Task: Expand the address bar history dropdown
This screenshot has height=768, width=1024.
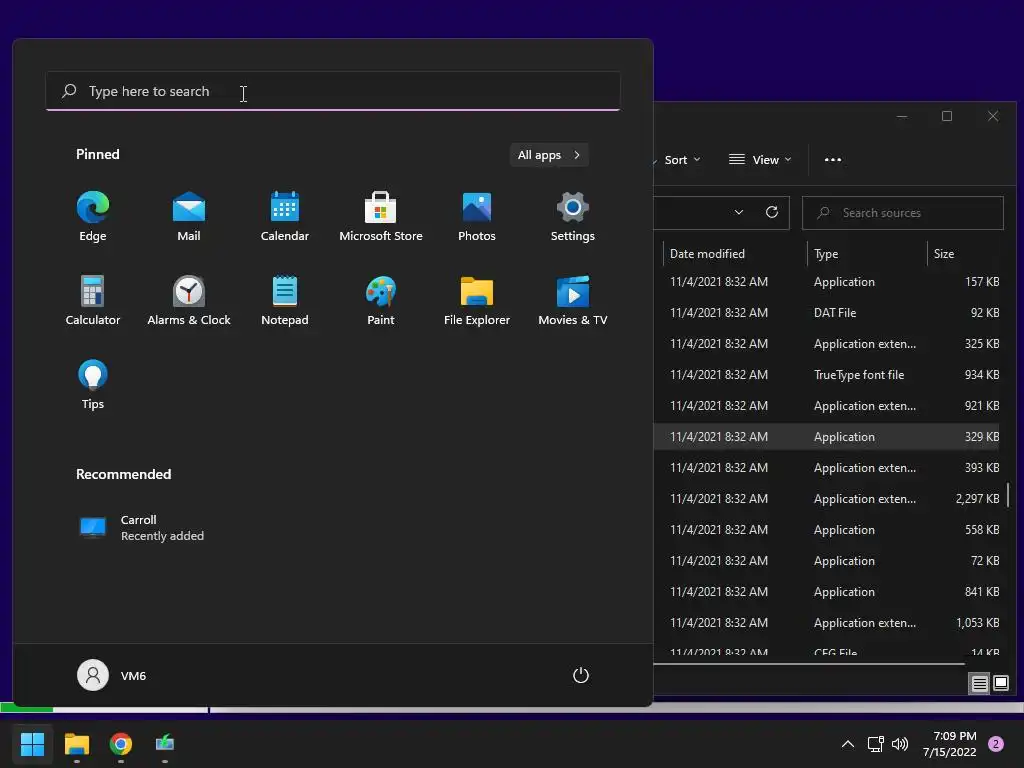Action: pyautogui.click(x=739, y=212)
